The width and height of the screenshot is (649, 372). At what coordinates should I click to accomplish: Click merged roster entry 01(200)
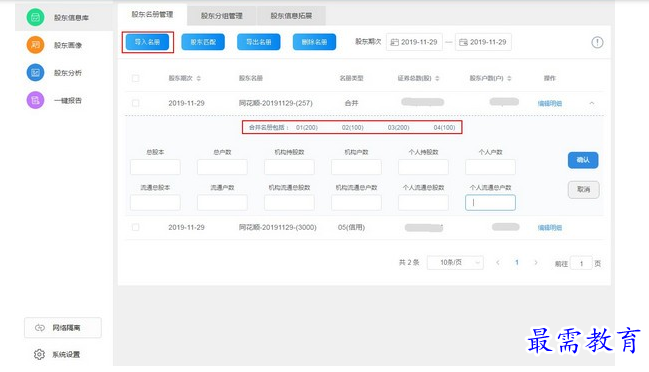pyautogui.click(x=307, y=127)
